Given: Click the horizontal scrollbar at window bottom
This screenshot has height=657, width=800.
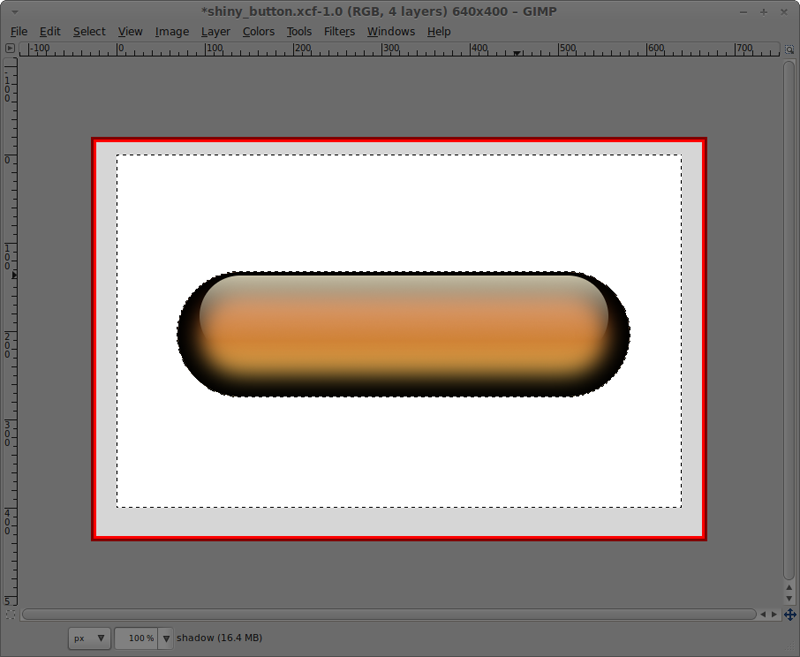Looking at the screenshot, I should coord(390,612).
